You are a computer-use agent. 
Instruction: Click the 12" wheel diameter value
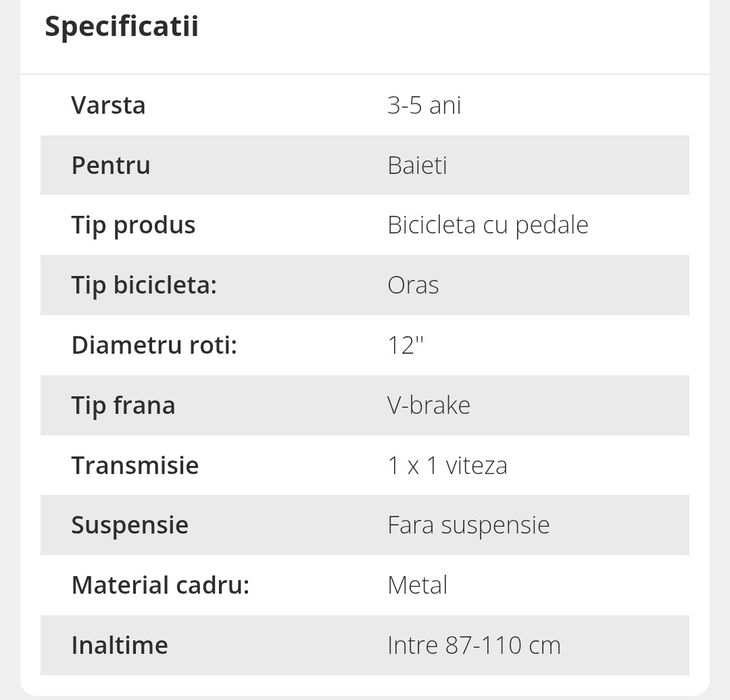[x=406, y=345]
